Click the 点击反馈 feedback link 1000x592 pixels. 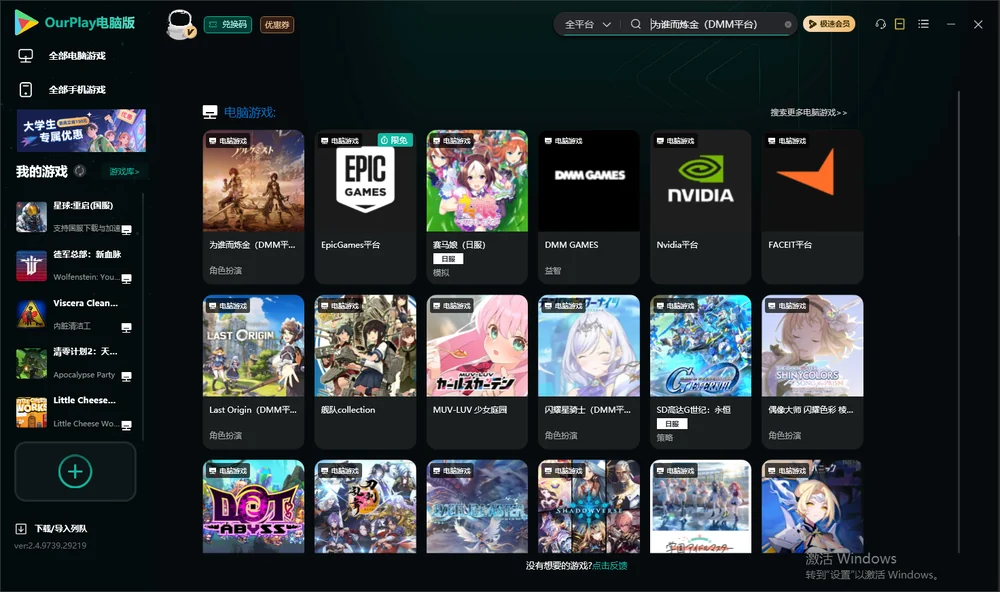point(610,566)
